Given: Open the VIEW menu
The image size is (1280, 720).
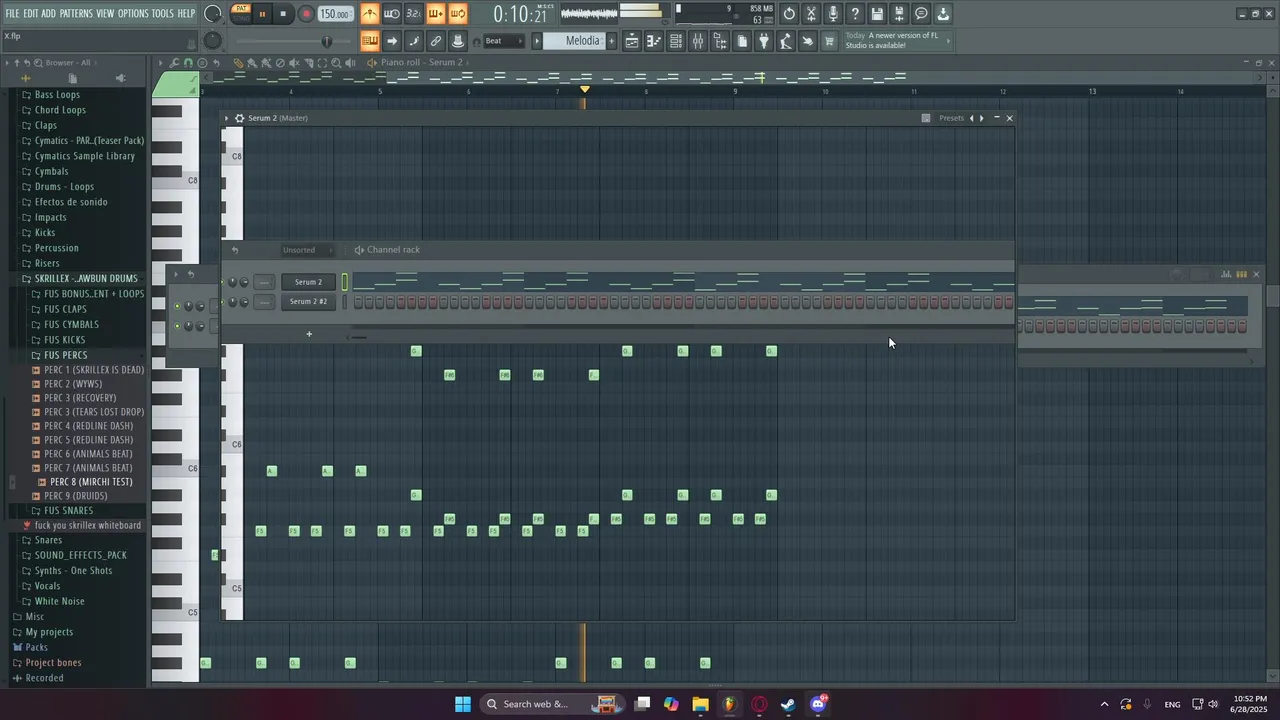Looking at the screenshot, I should 105,13.
